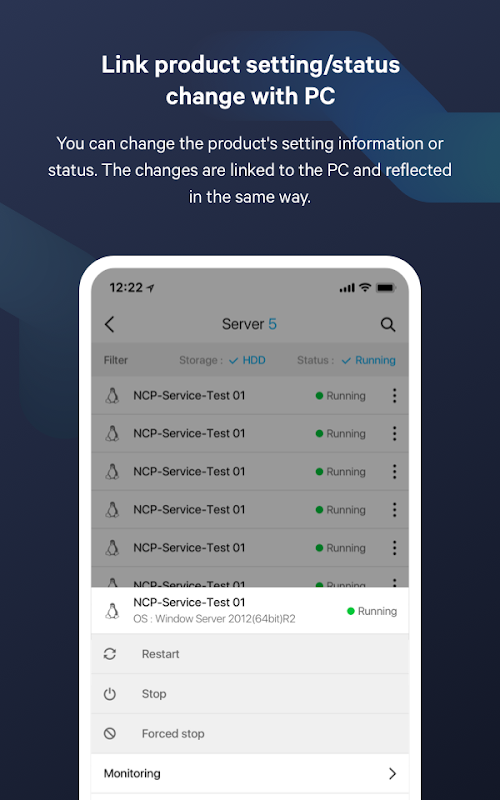Click the Linux penguin icon in the action sheet
500x800 pixels.
click(112, 611)
